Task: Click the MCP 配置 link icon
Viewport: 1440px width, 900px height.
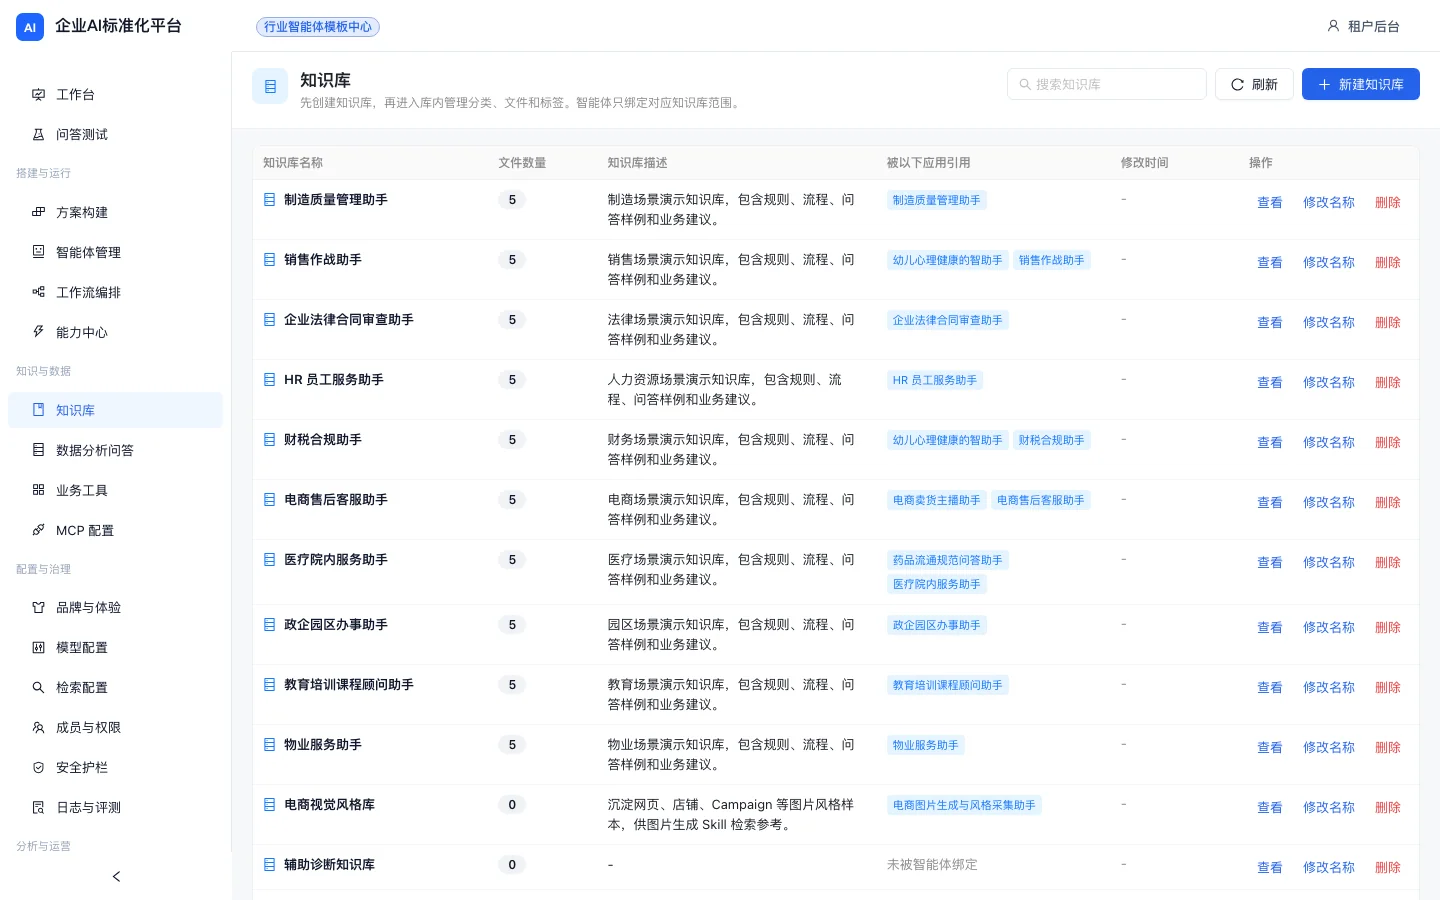Action: tap(38, 530)
